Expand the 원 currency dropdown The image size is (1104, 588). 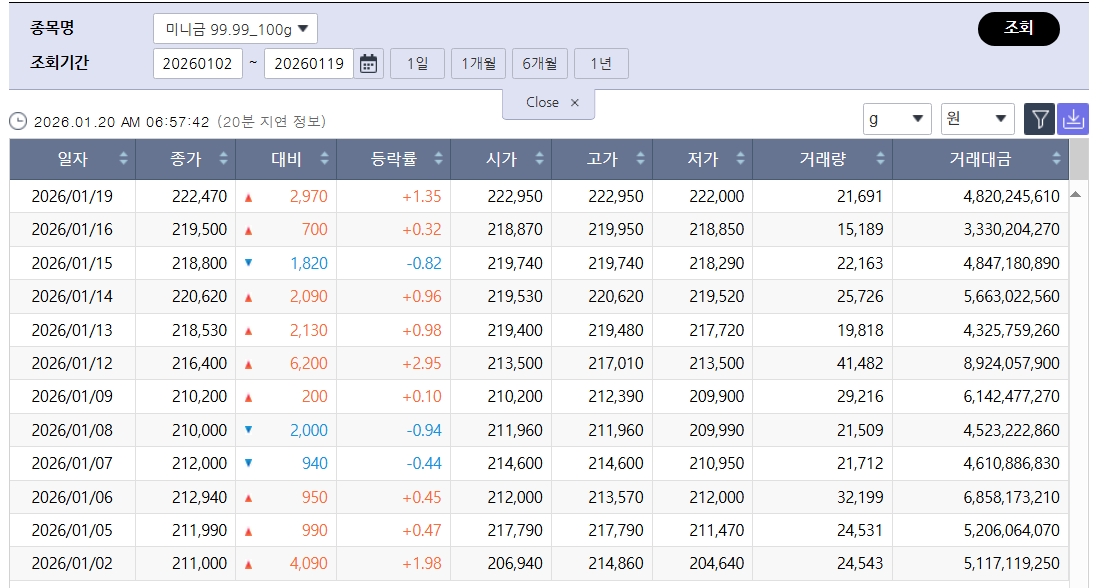(x=977, y=119)
